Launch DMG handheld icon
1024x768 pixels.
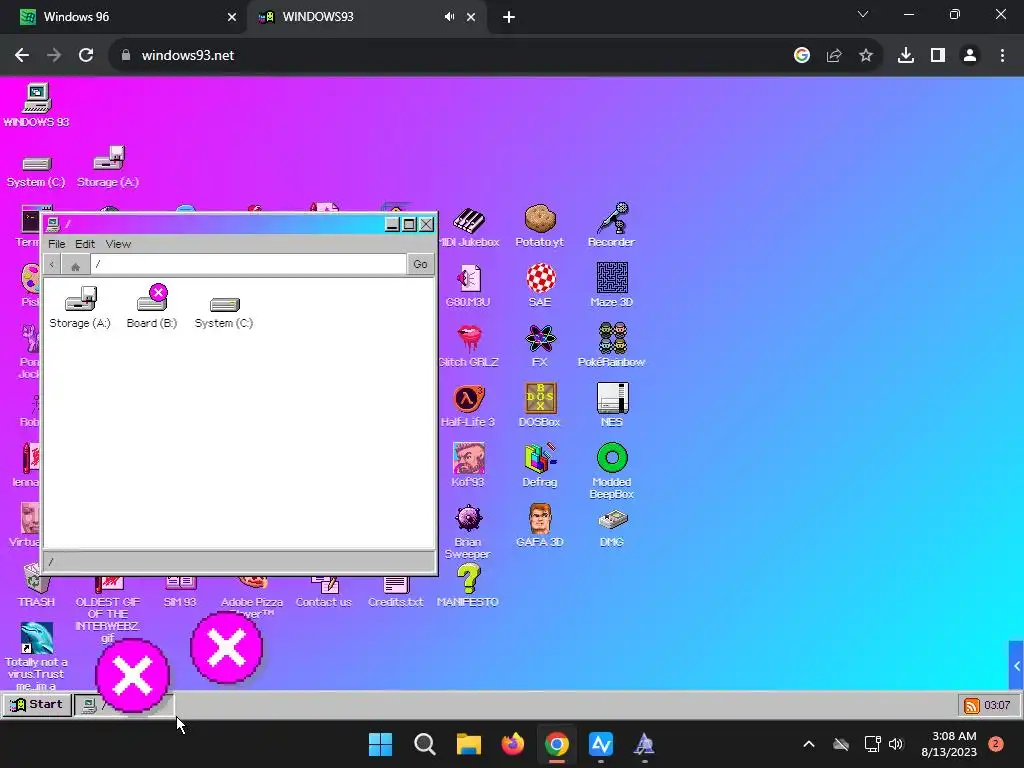(x=612, y=528)
